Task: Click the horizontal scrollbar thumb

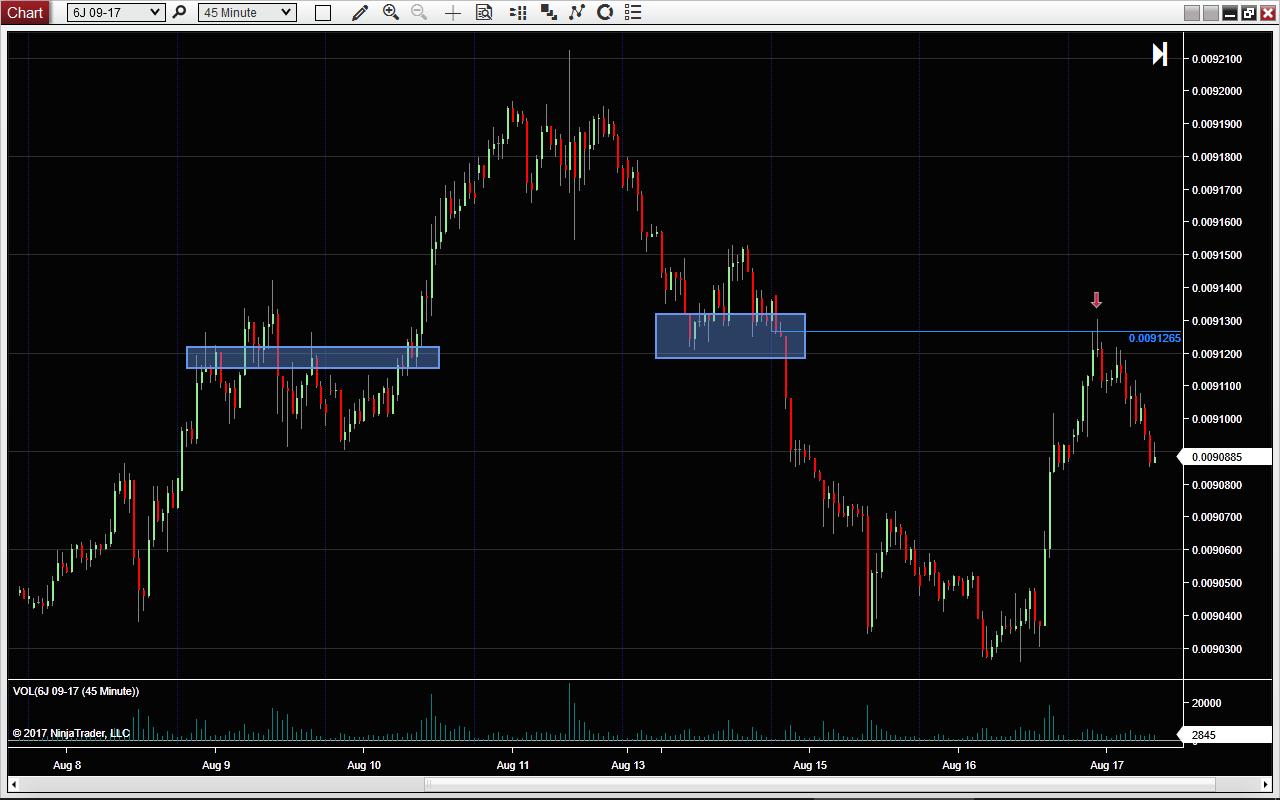Action: [x=821, y=784]
